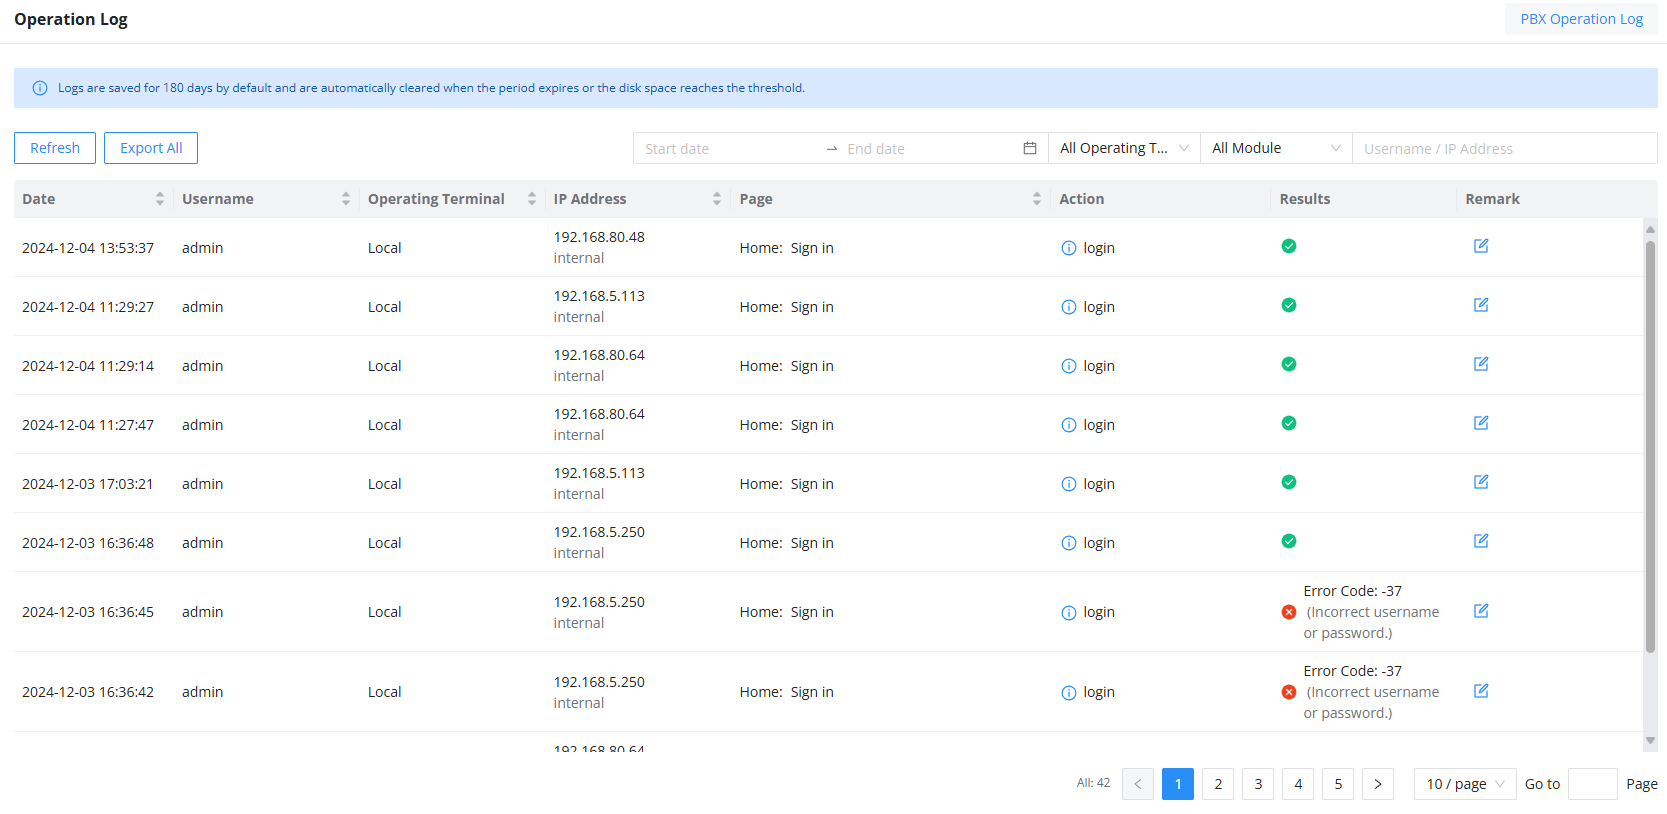
Task: Click the red error icon for 16:36:42 row
Action: pos(1289,692)
